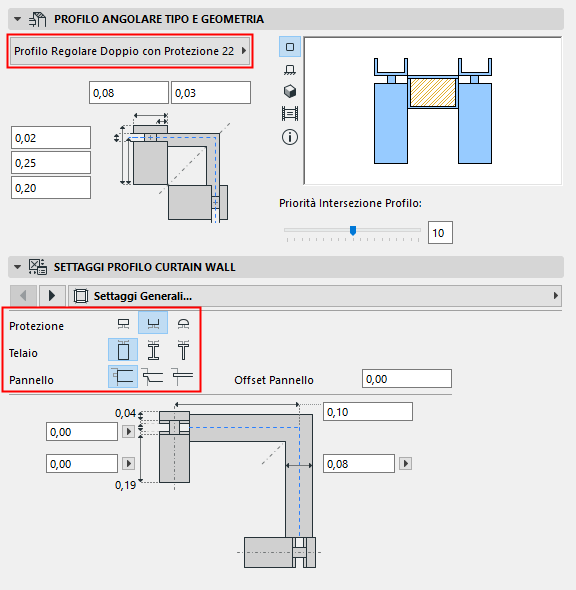The image size is (576, 590).
Task: Click the curtain wall settings icon in the header
Action: [x=38, y=267]
